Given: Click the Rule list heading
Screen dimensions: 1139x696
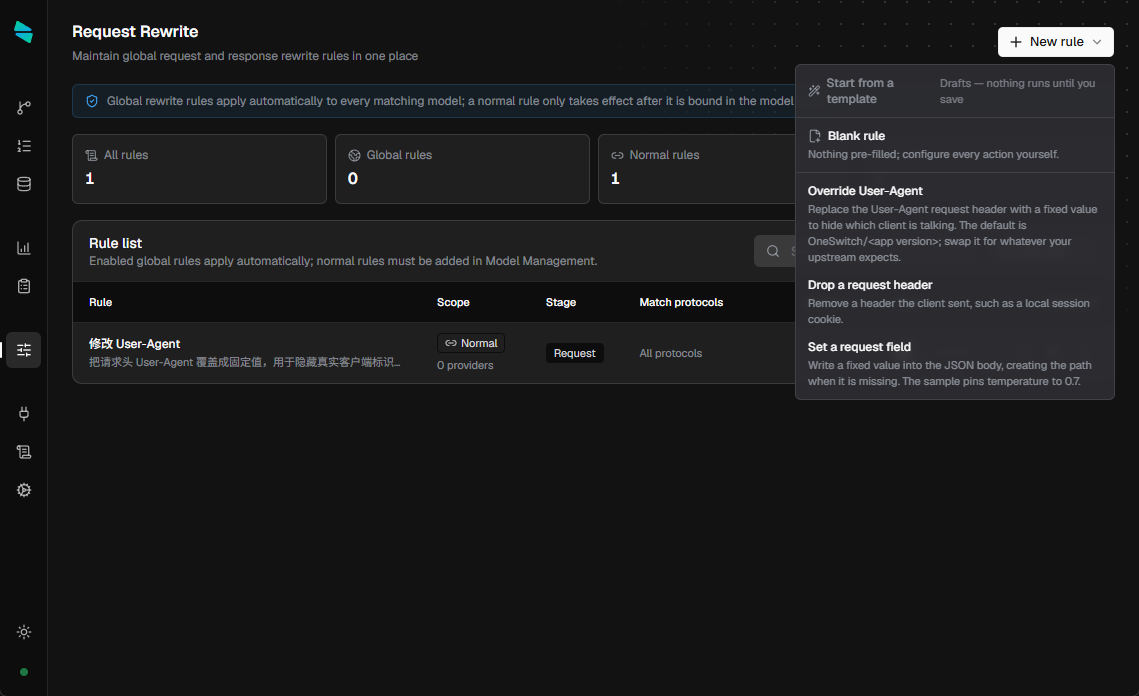Looking at the screenshot, I should point(115,243).
